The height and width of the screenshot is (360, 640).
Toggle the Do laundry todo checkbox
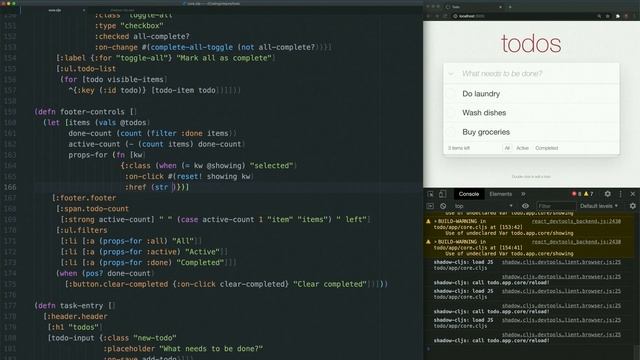pos(451,94)
